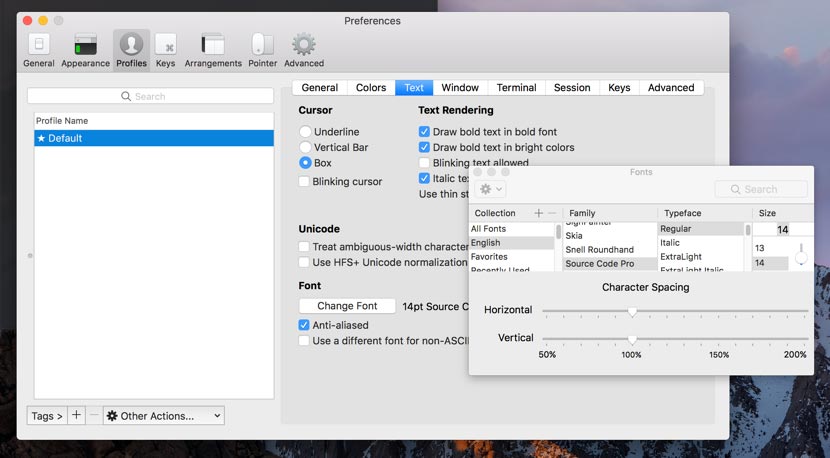Choose the Source Code Pro family
The height and width of the screenshot is (458, 830).
click(609, 263)
